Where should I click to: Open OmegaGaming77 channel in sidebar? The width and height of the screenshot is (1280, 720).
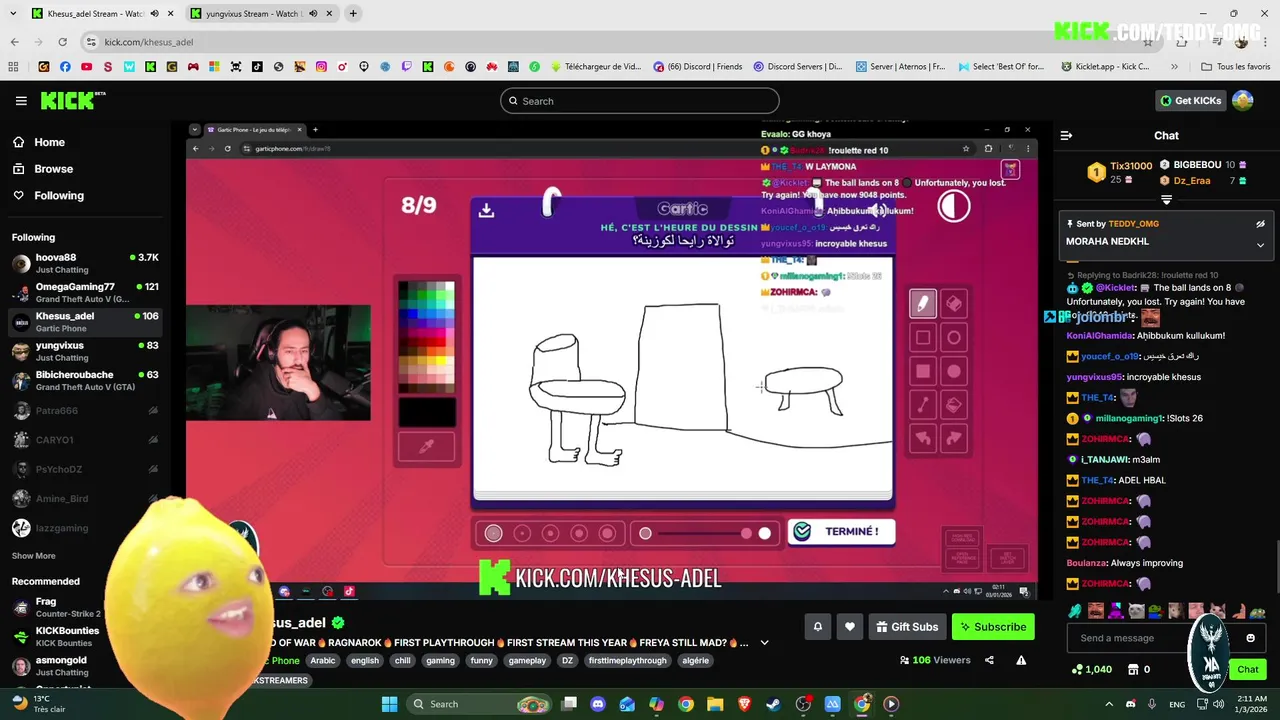(85, 293)
